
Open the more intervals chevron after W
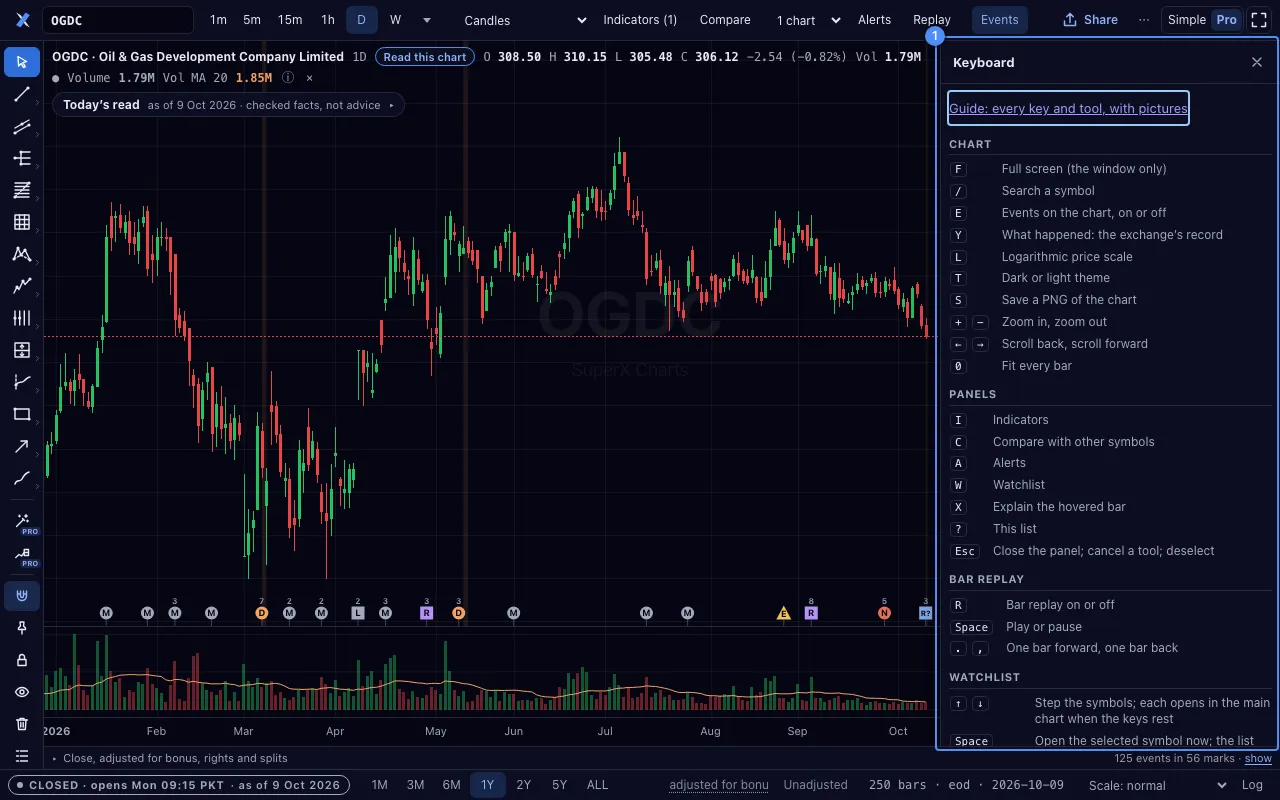coord(427,20)
